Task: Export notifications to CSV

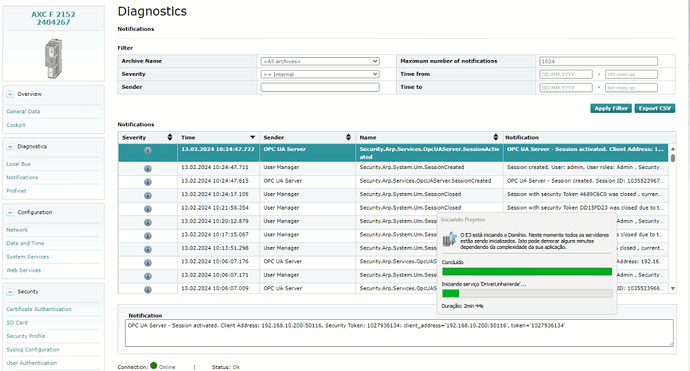Action: pos(655,108)
